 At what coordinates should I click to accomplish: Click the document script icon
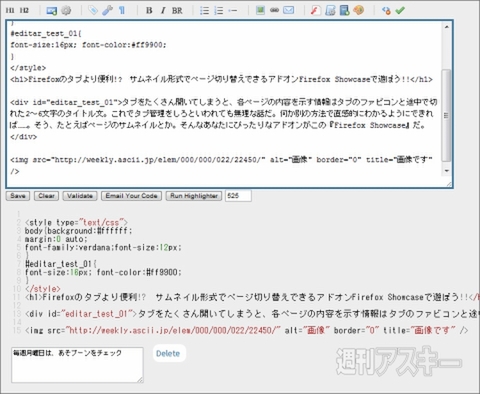tap(330, 11)
